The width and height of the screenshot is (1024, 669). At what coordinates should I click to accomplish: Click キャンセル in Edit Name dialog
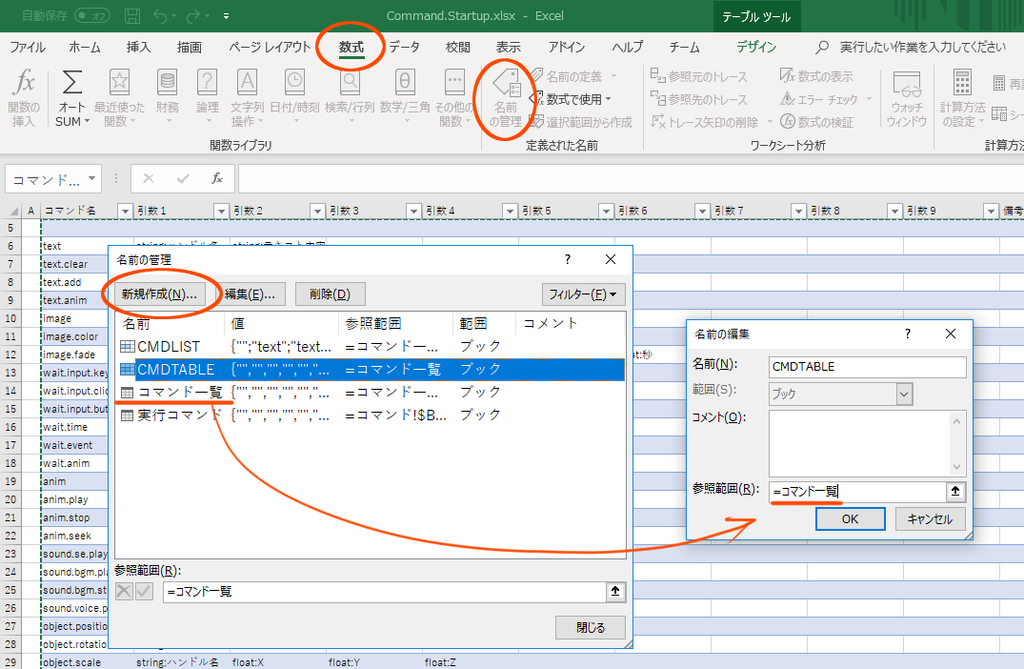click(929, 519)
